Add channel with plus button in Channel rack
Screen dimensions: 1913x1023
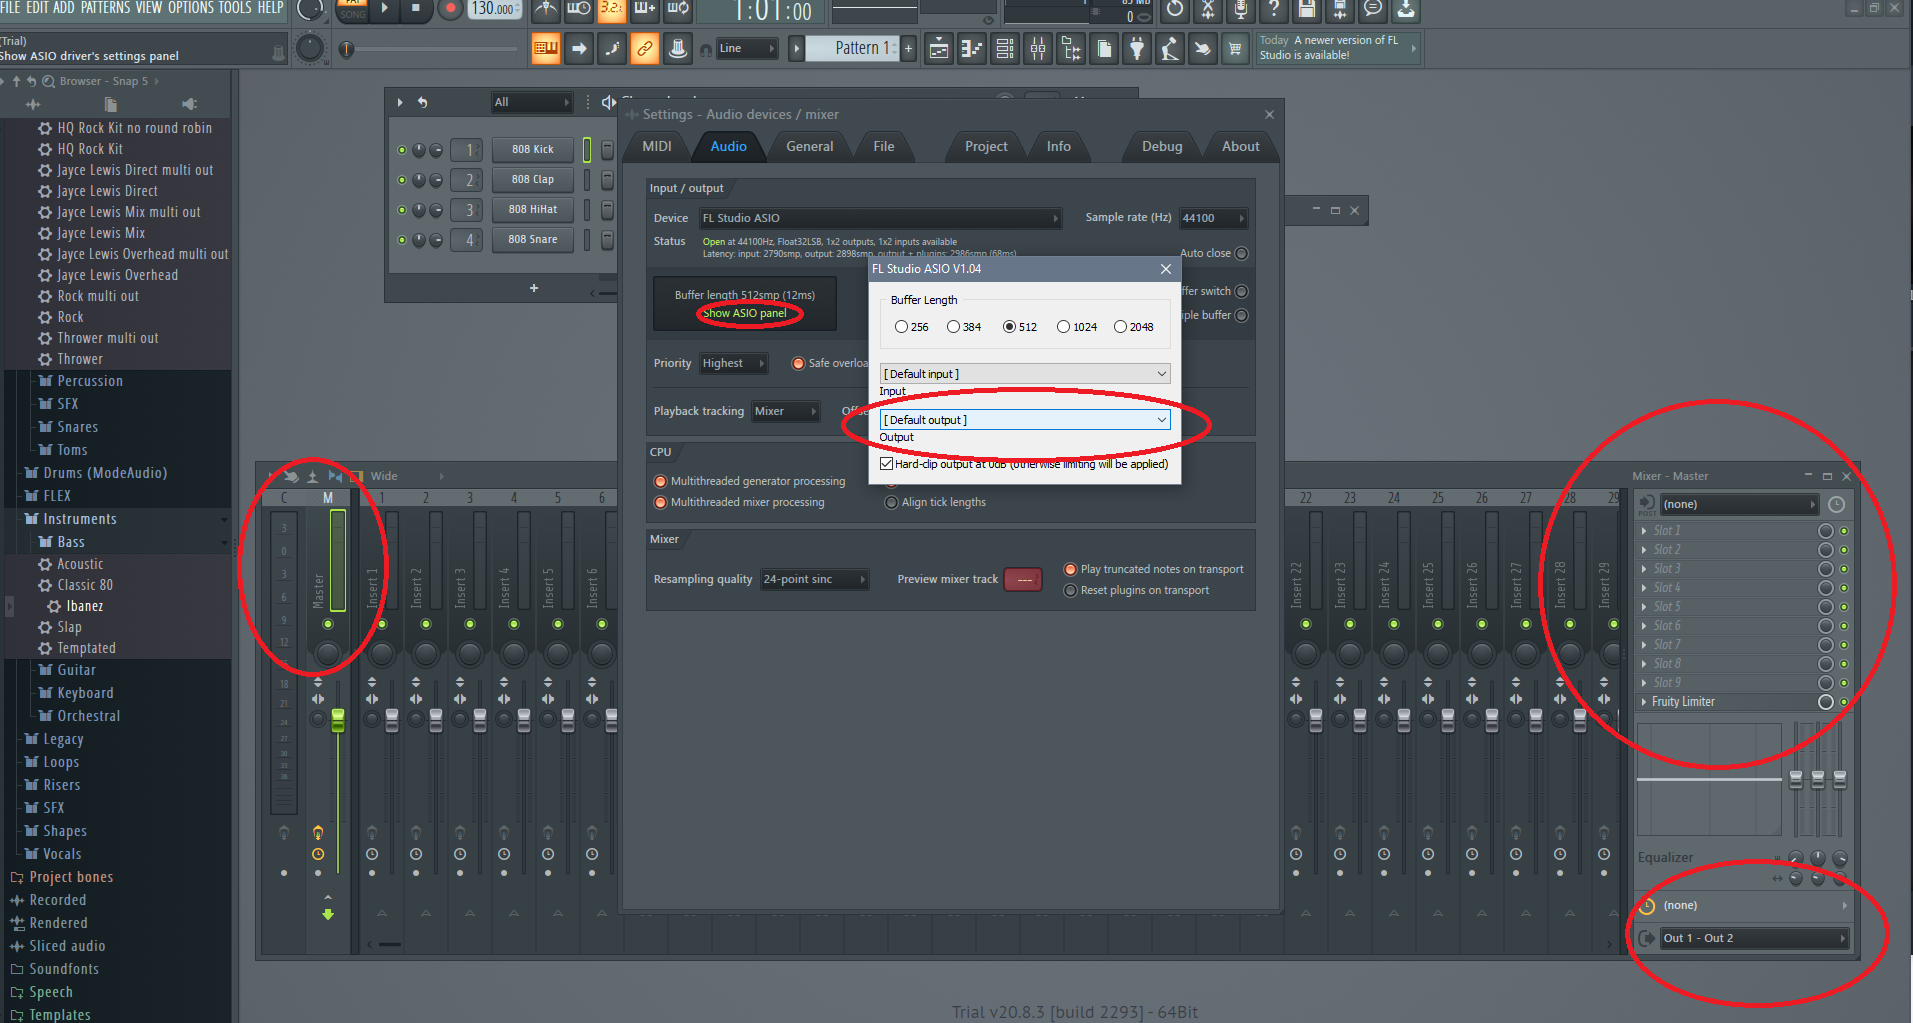[x=534, y=288]
